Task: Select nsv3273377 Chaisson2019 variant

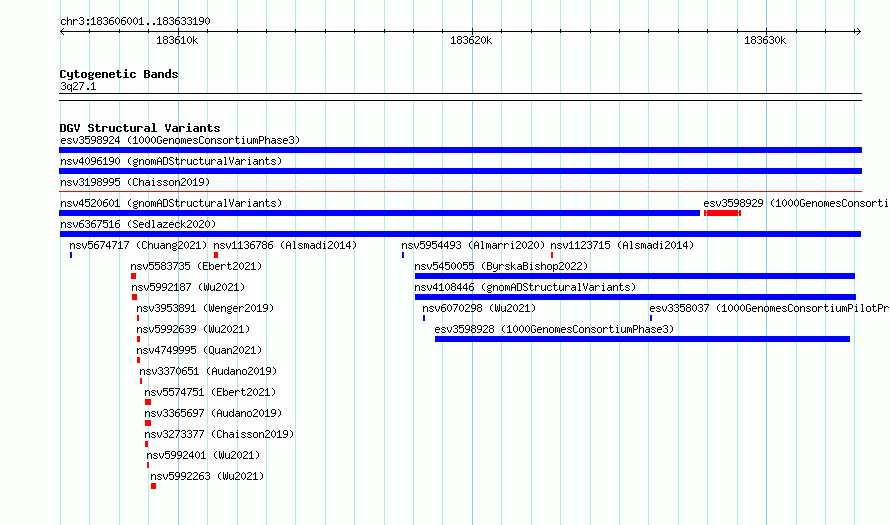Action: (219, 434)
